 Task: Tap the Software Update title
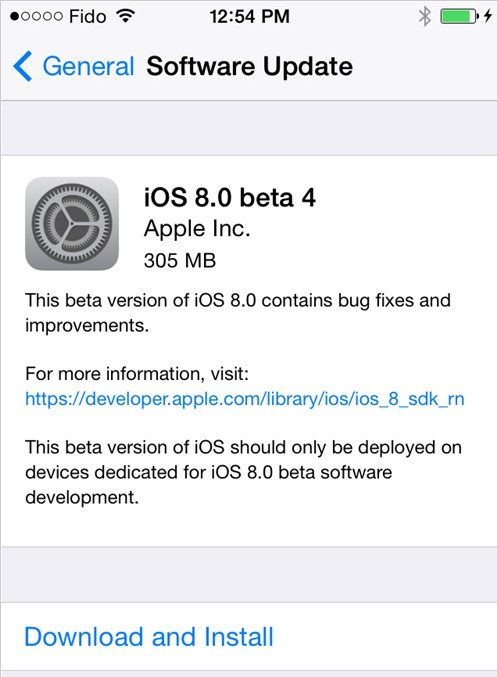[250, 66]
